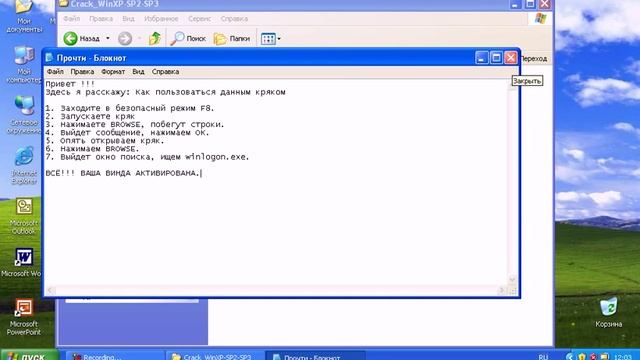Click line "2. Запускаете кряк"
This screenshot has height=360, width=640.
tap(90, 116)
